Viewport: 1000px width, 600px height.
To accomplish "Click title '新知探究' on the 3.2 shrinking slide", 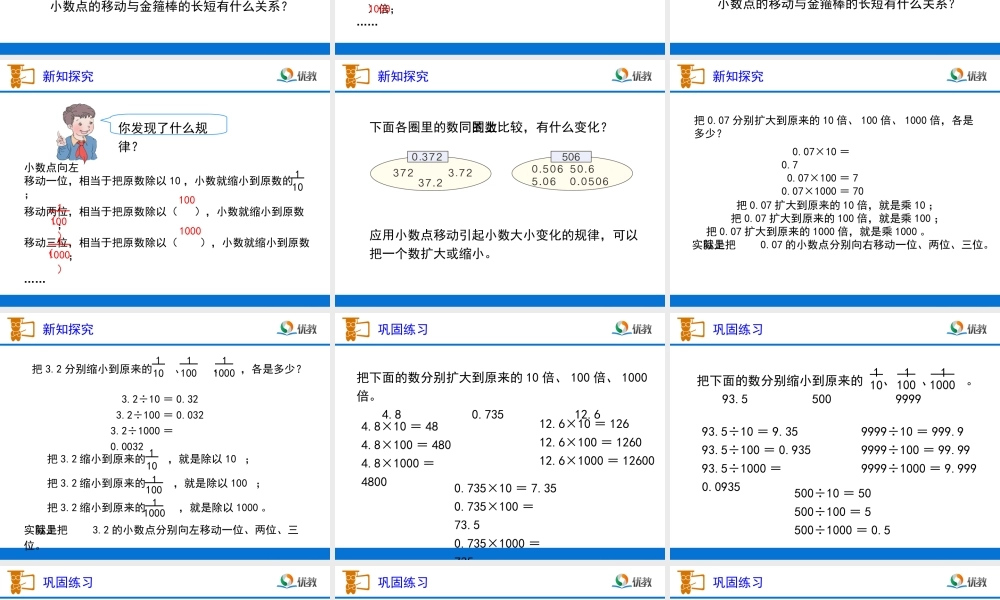I will [68, 330].
